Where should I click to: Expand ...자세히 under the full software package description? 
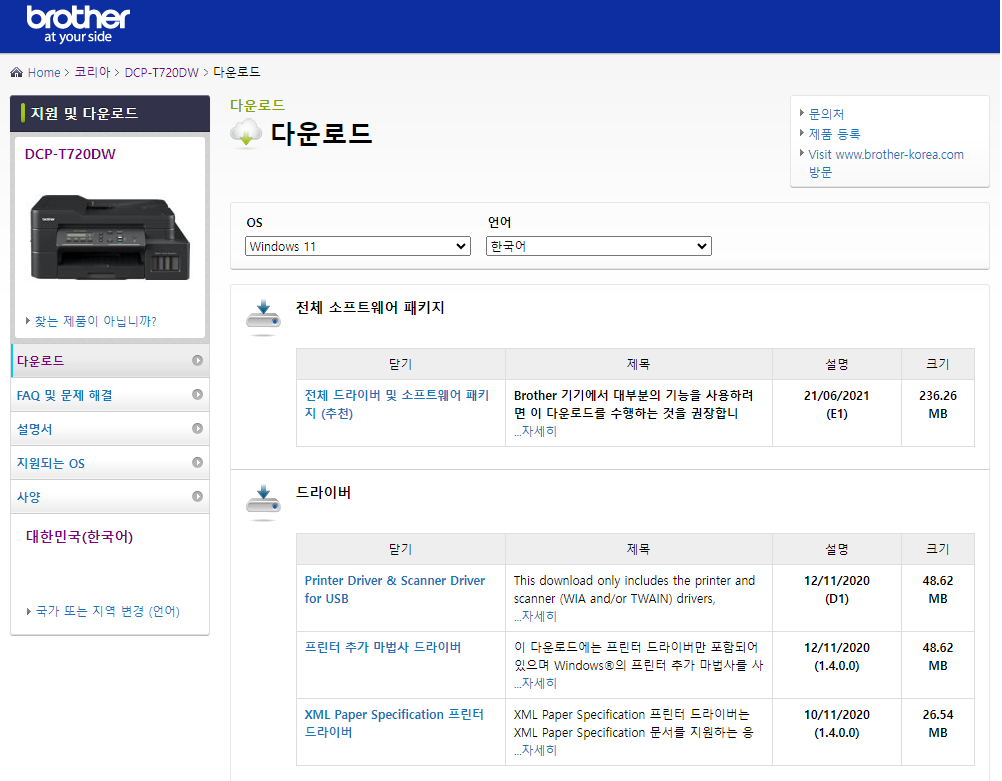[532, 430]
